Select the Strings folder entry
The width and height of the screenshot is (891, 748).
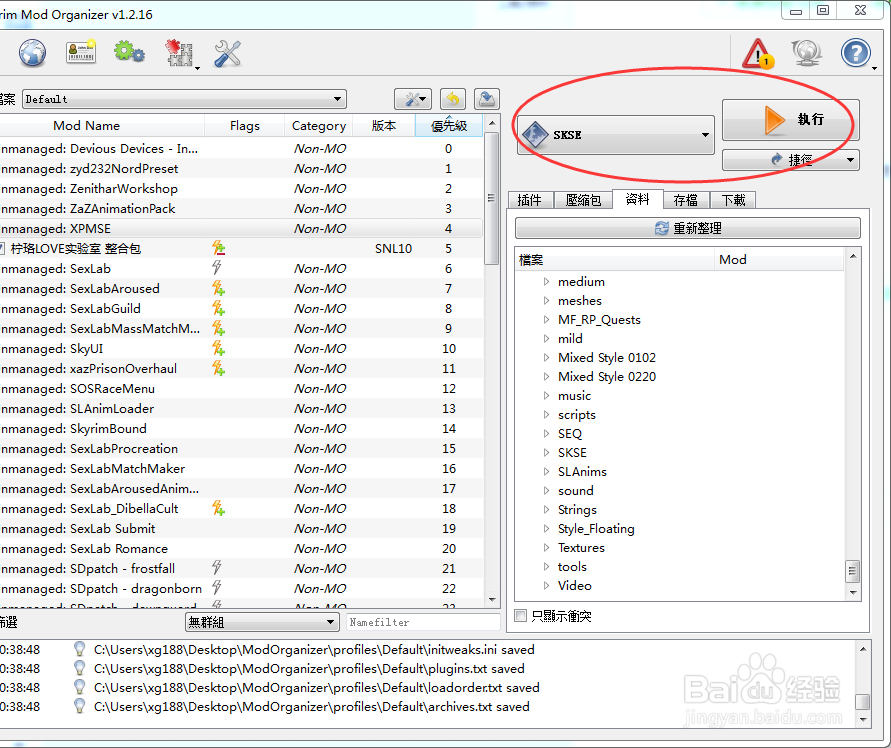tap(577, 509)
